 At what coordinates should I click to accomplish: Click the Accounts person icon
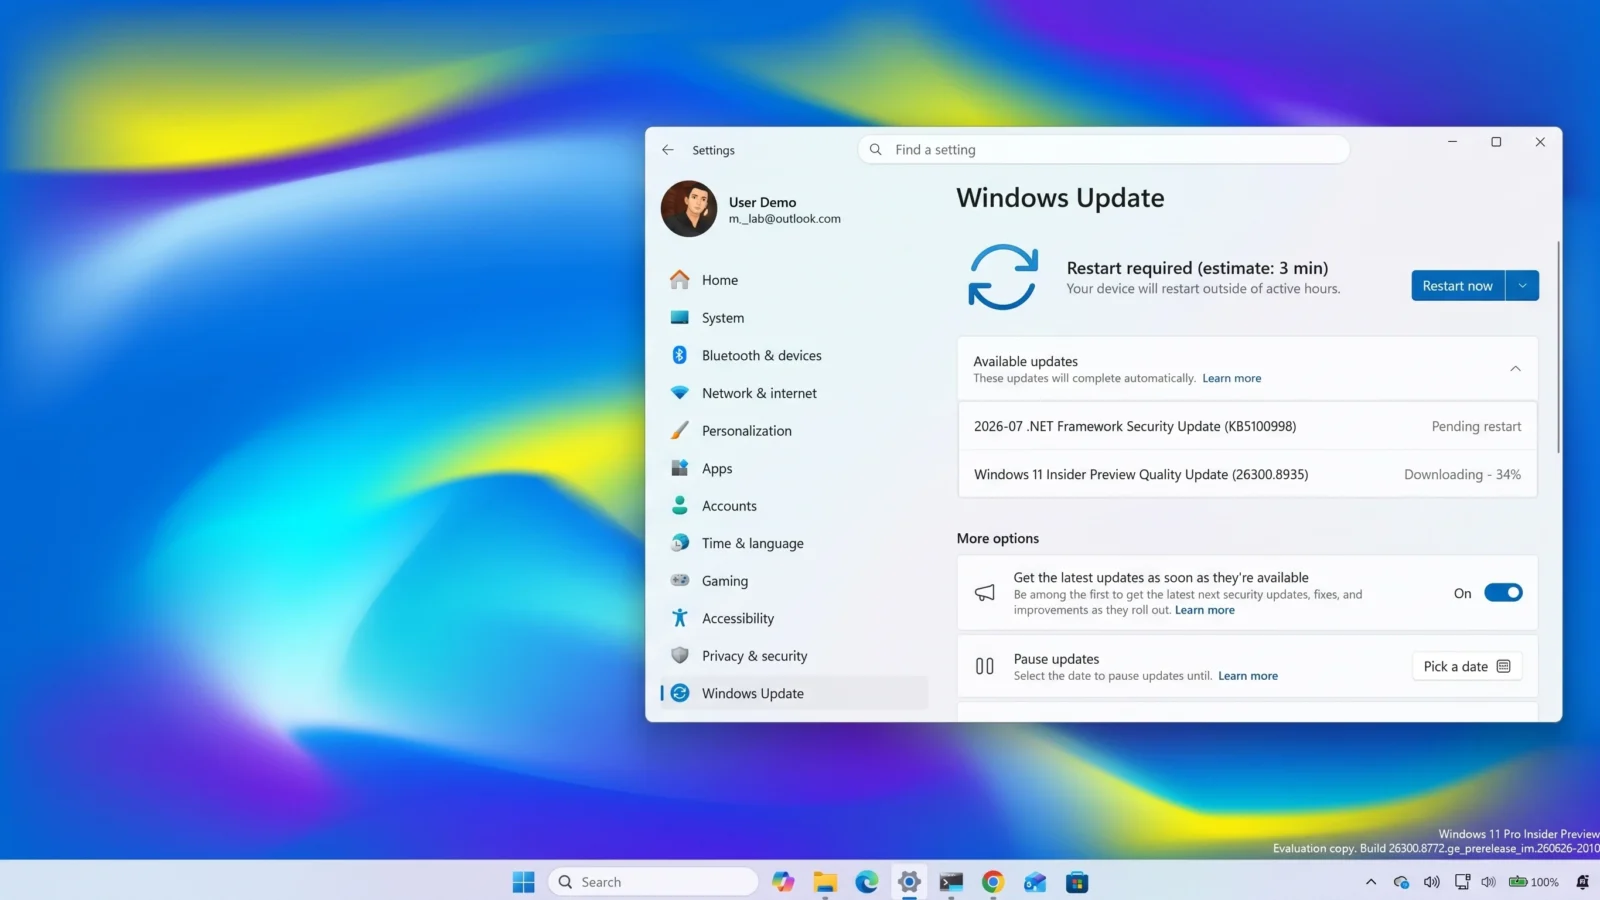[x=680, y=505]
